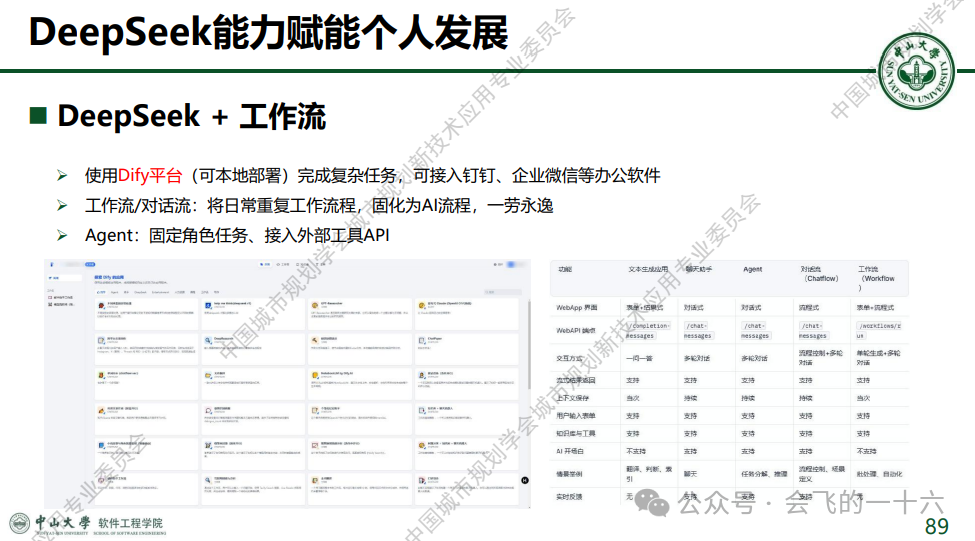
Task: Click the /completion-messages cell
Action: [x=648, y=330]
